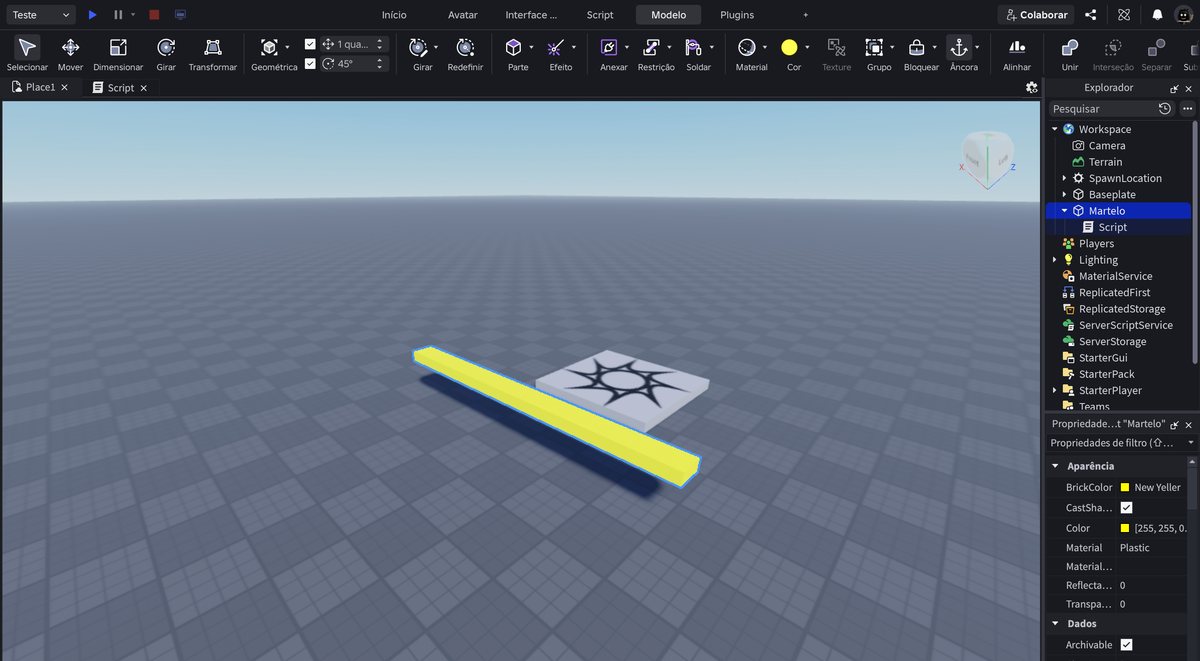Expand the SpawnLocation node
Viewport: 1200px width, 661px height.
pos(1064,178)
